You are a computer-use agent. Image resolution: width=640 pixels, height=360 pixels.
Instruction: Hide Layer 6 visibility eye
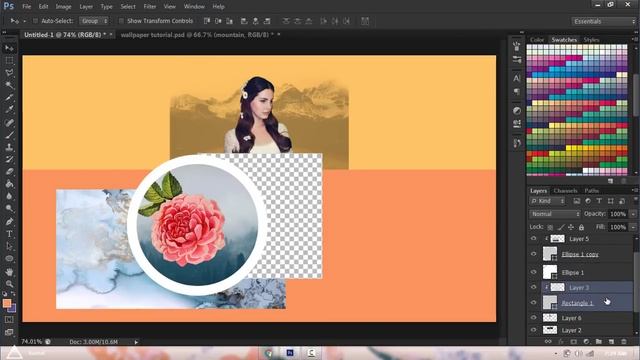(x=533, y=318)
